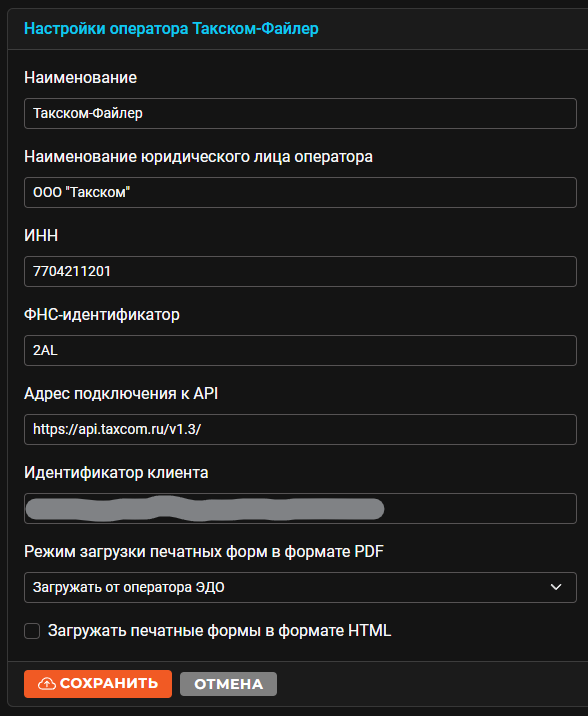Image resolution: width=588 pixels, height=716 pixels.
Task: Enable loading print forms in HTML checkbox
Action: (32, 631)
